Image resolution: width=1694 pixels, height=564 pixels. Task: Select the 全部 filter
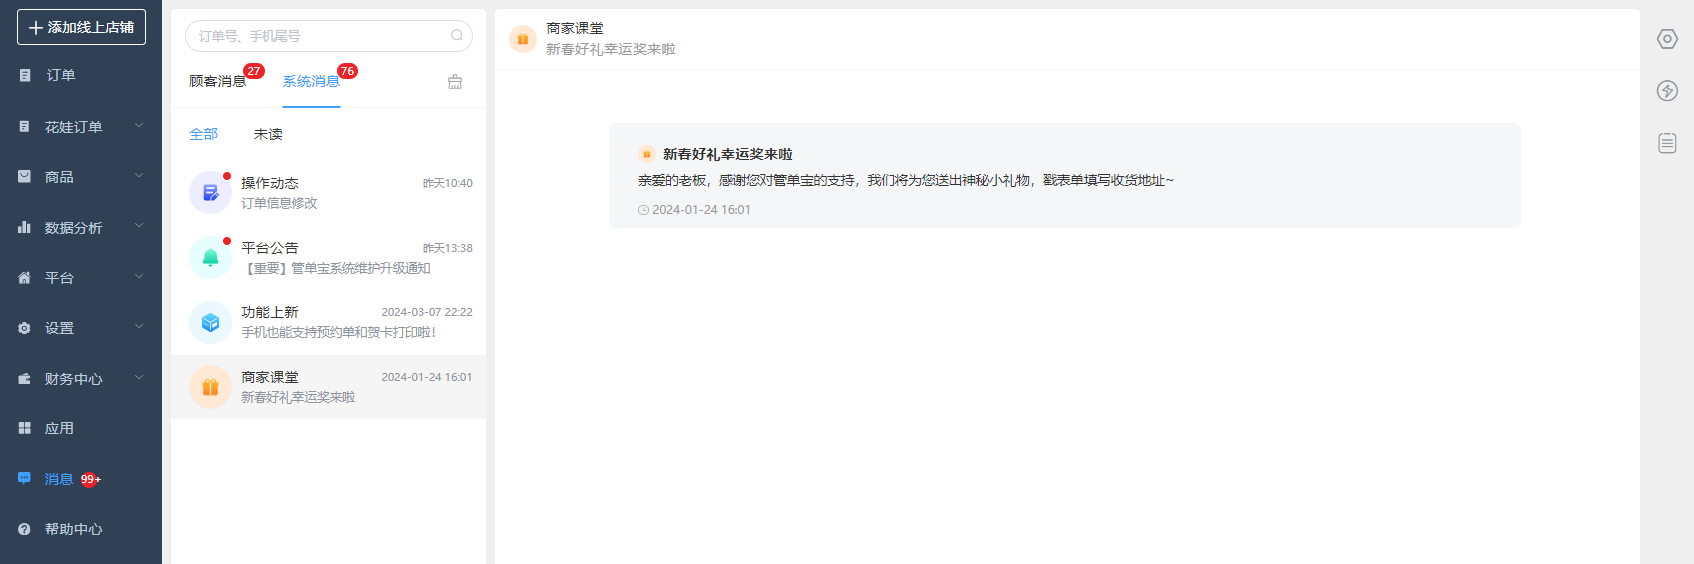(203, 134)
